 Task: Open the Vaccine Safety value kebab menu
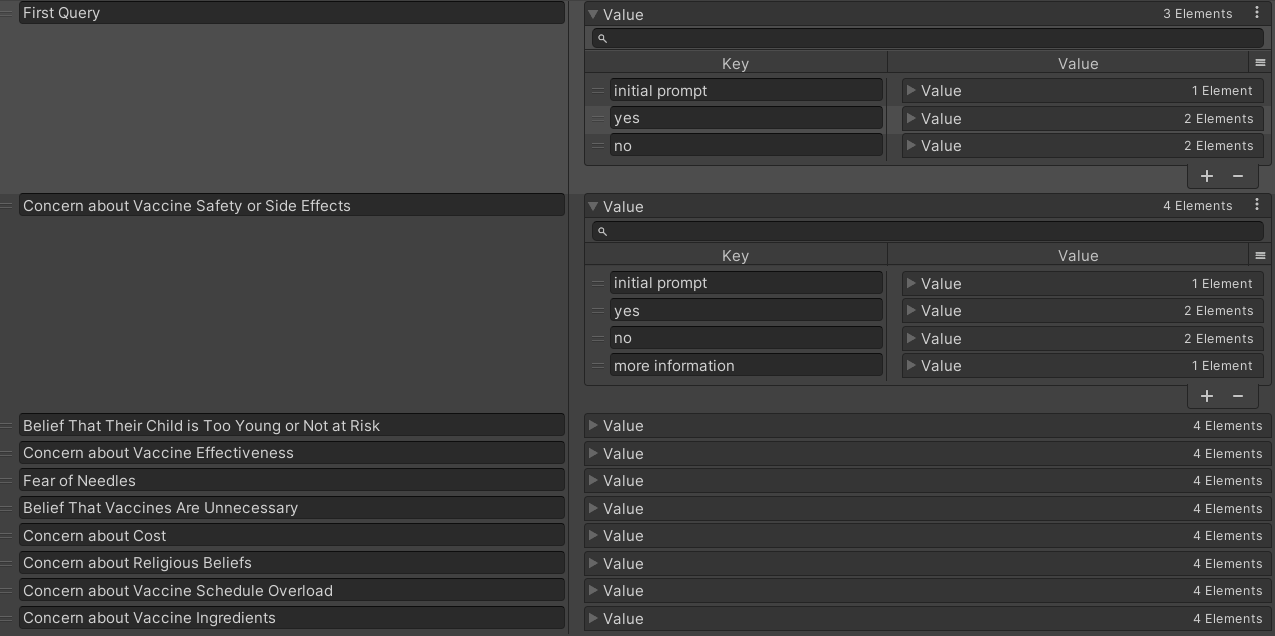point(1256,205)
